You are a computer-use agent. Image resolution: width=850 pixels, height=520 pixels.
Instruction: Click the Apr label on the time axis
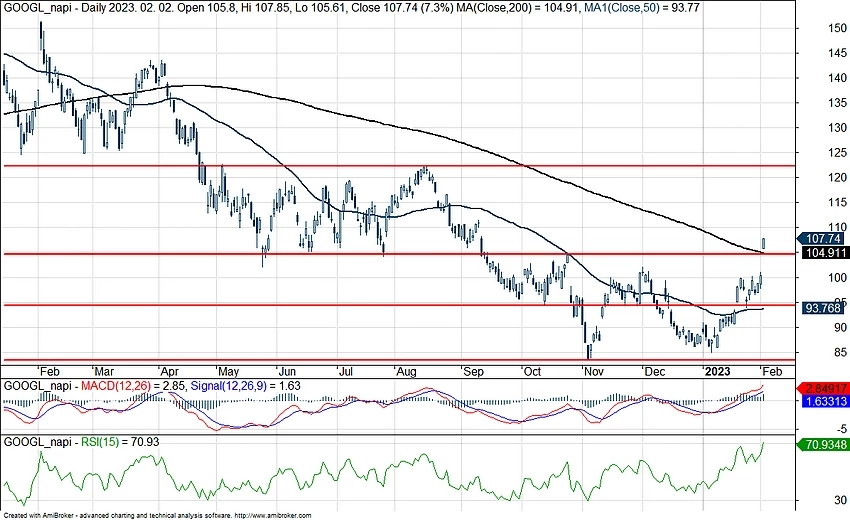[x=170, y=371]
